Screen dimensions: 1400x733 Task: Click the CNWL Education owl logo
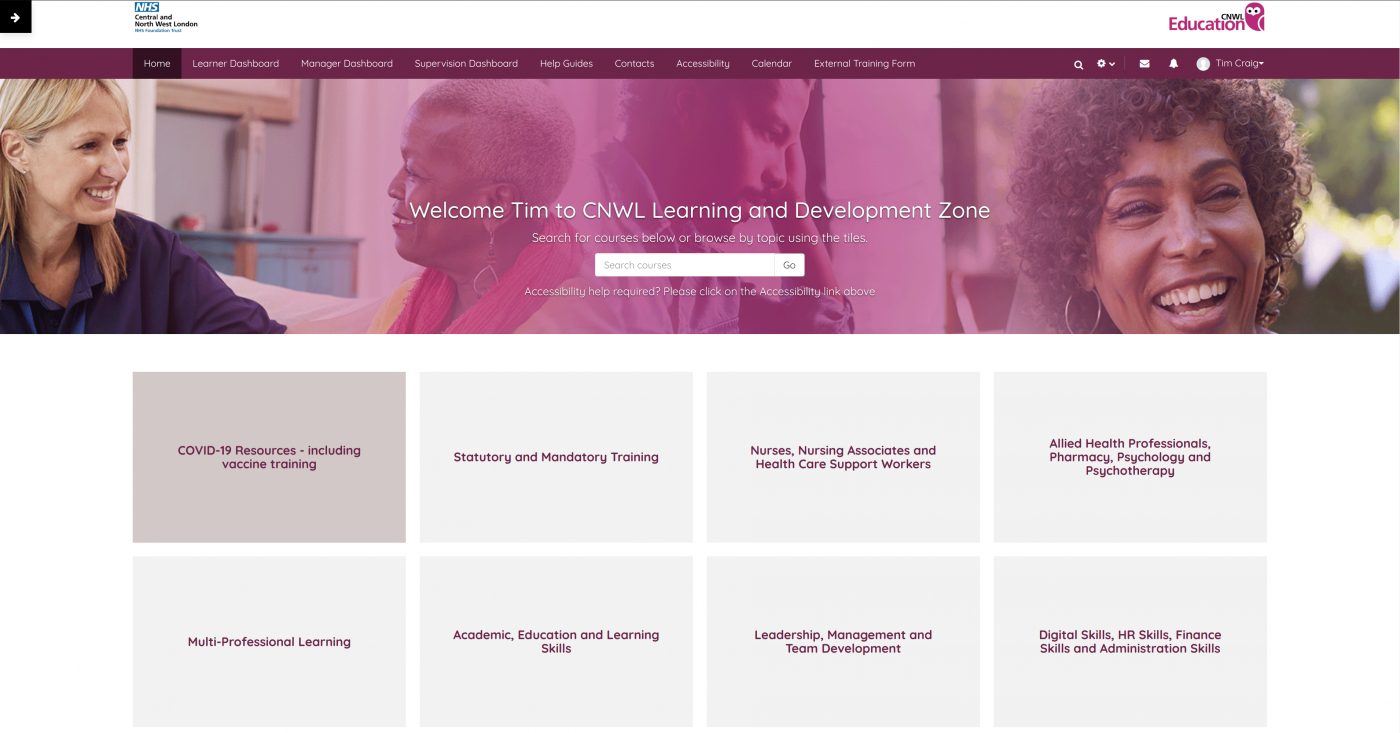pyautogui.click(x=1216, y=17)
